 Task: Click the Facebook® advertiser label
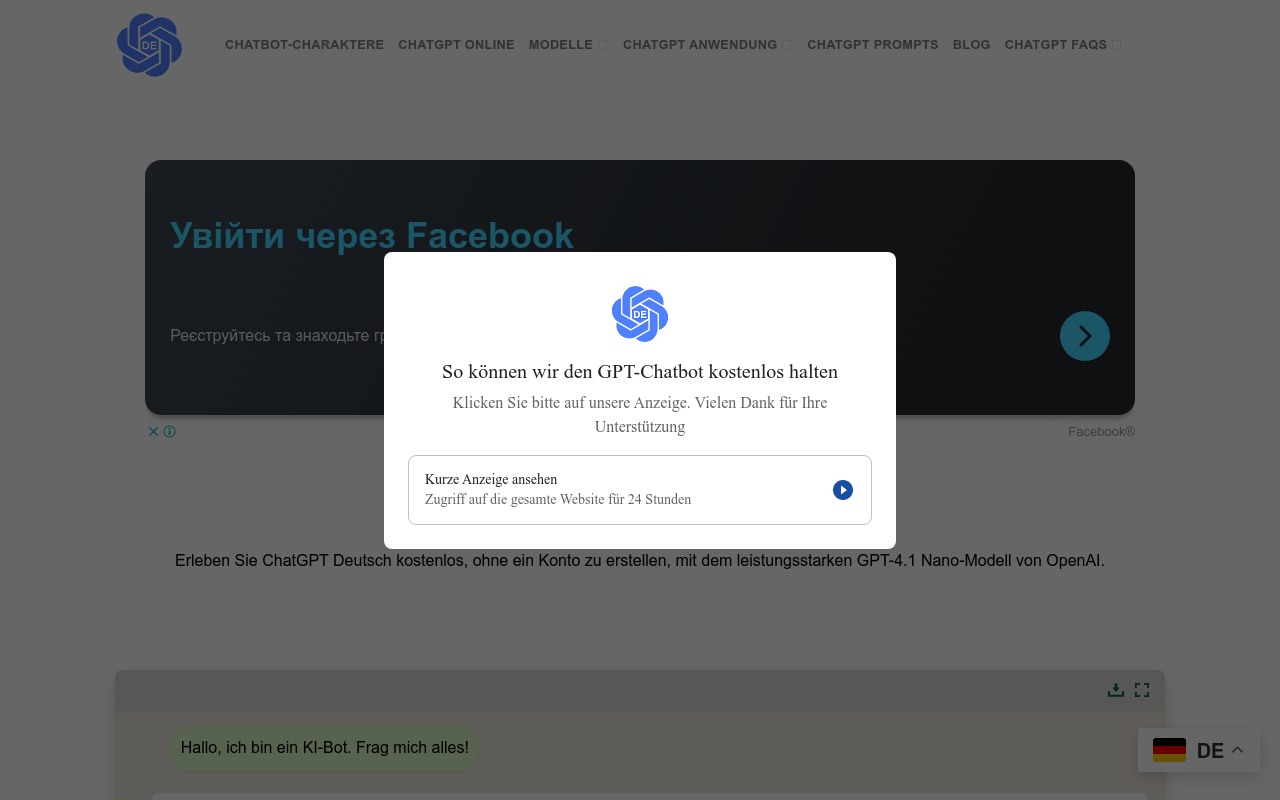point(1102,432)
